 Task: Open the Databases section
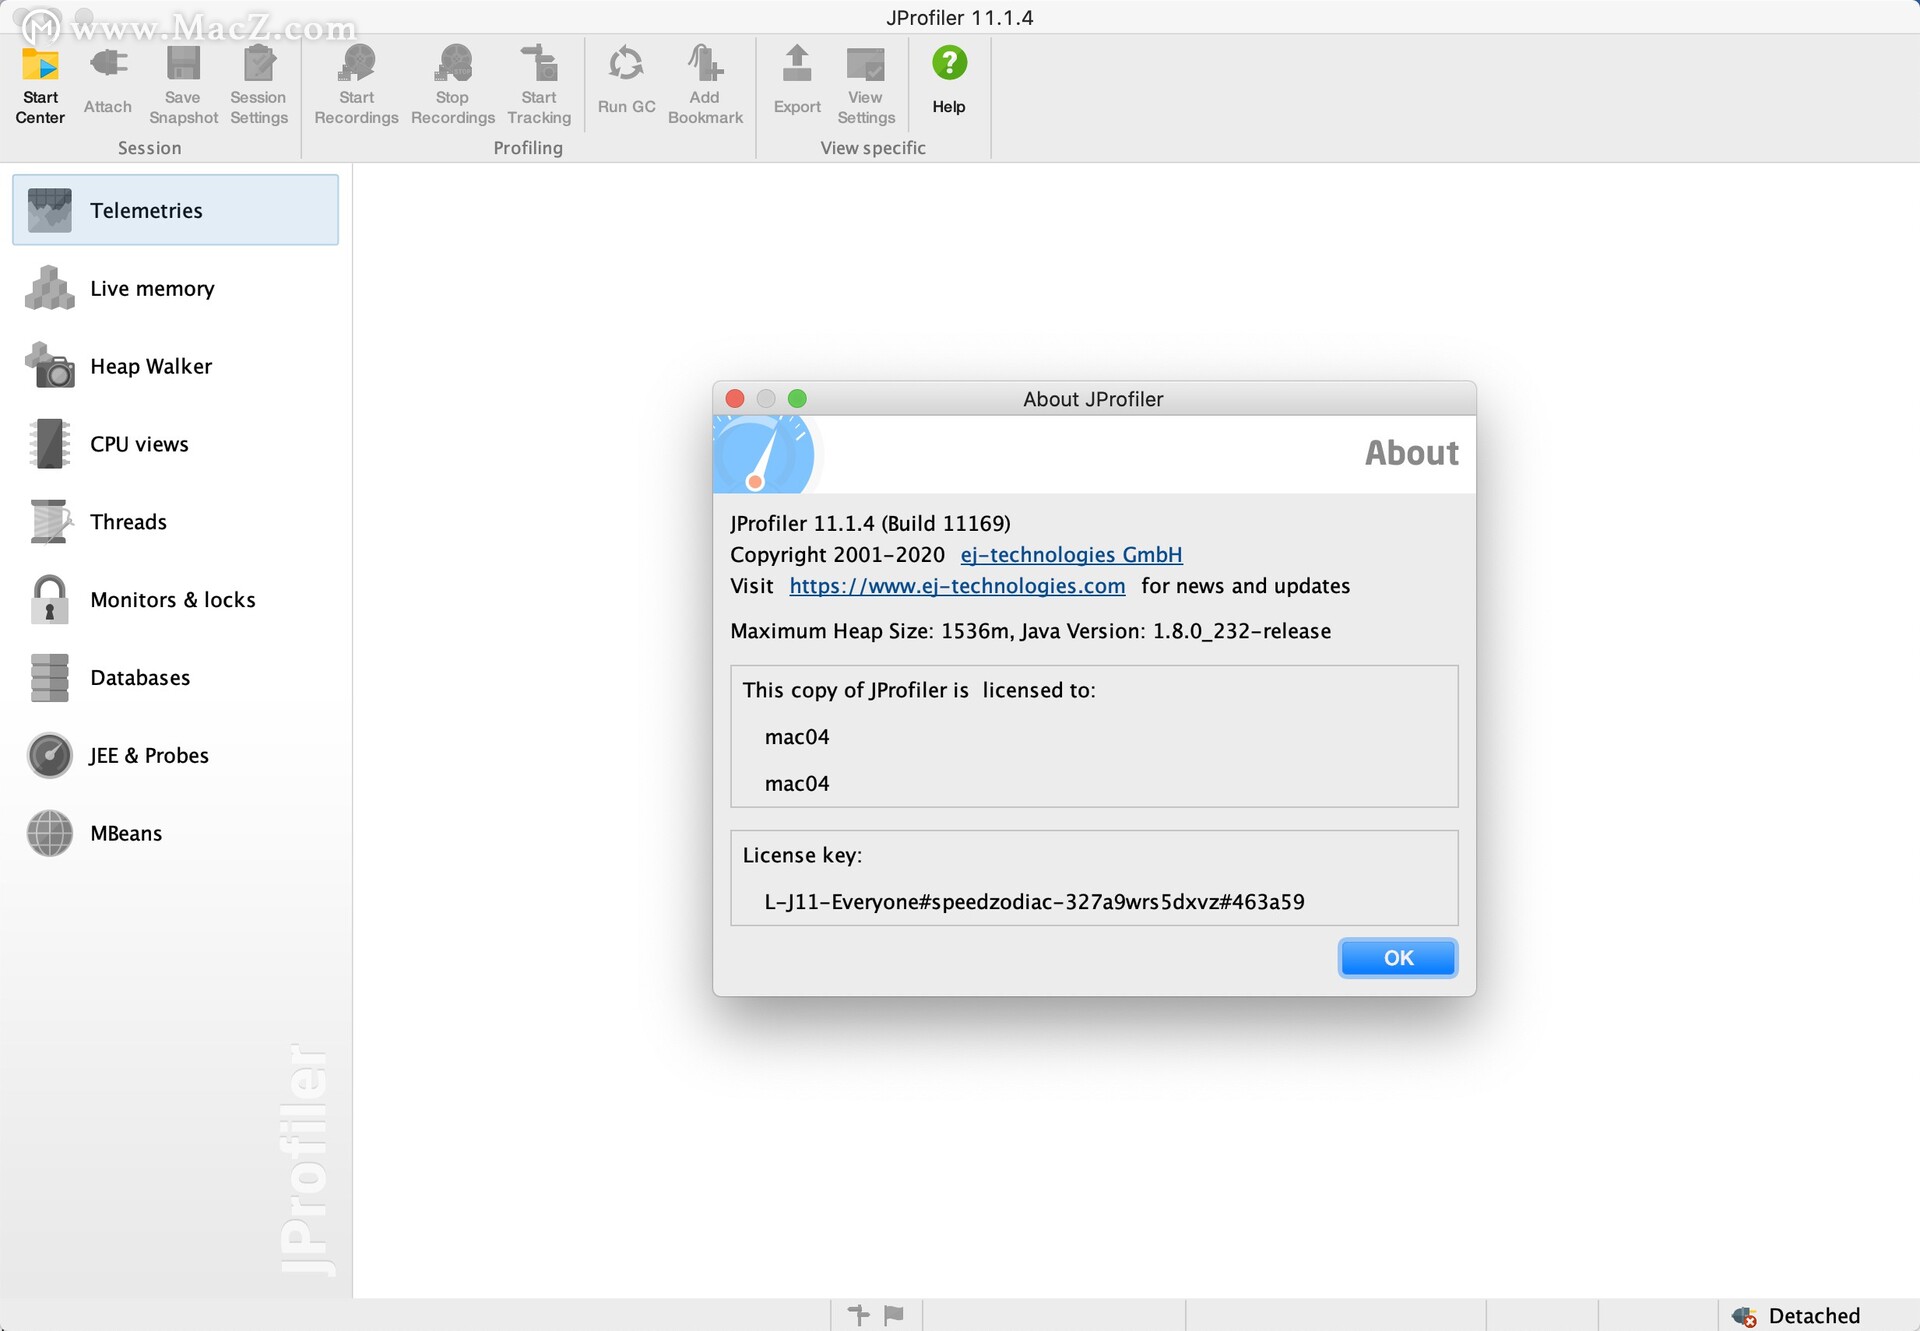tap(175, 678)
